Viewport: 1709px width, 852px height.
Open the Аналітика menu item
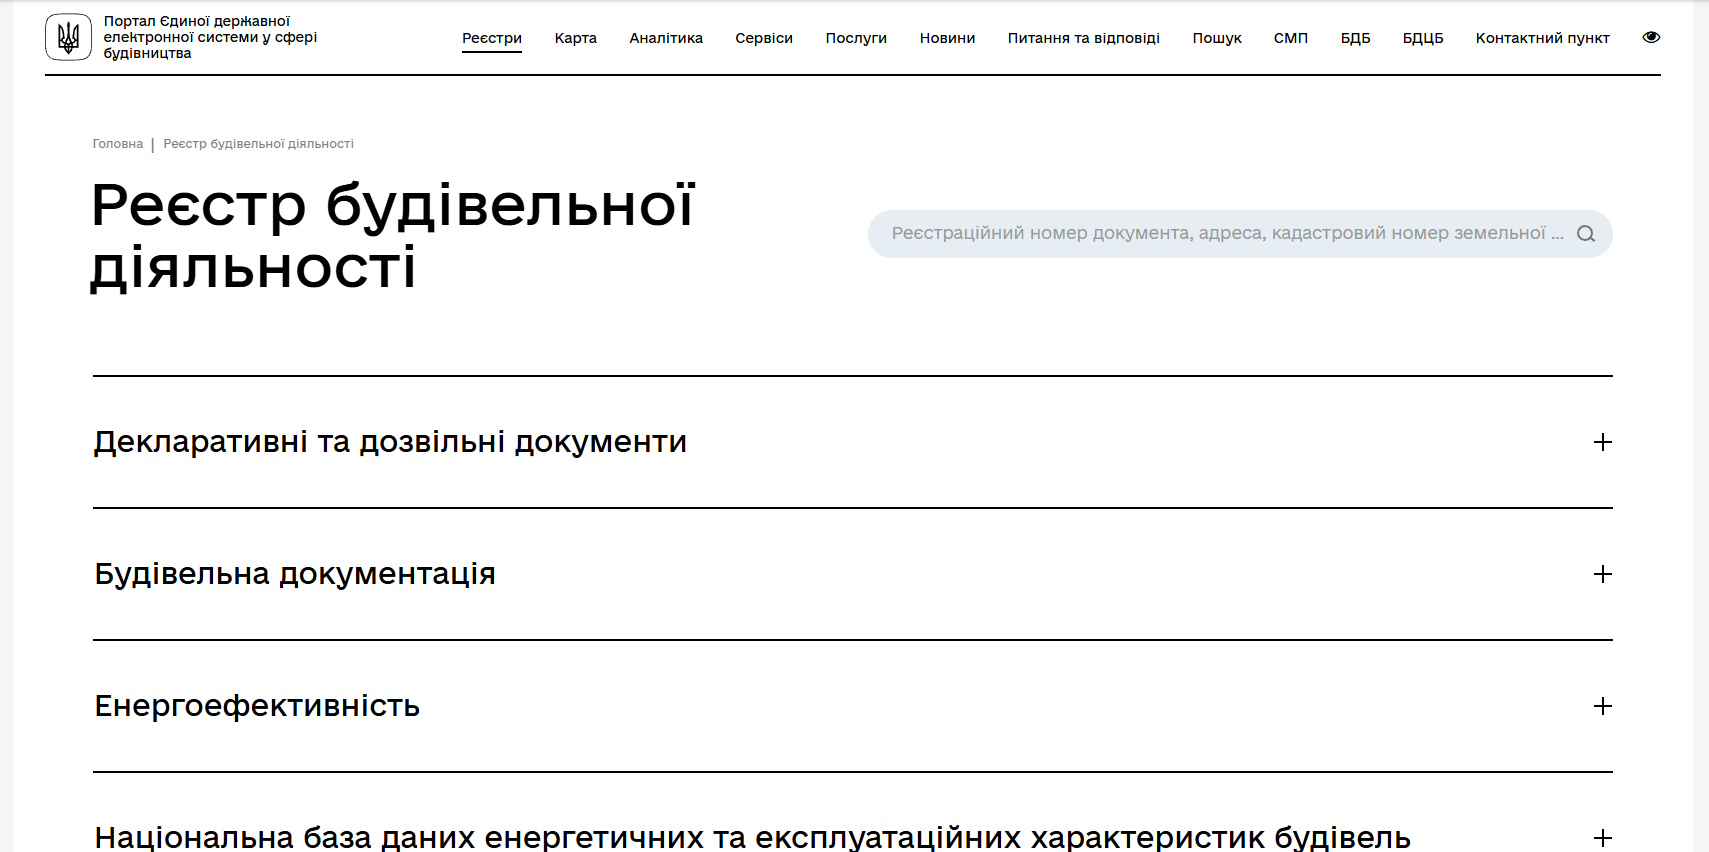(x=666, y=38)
